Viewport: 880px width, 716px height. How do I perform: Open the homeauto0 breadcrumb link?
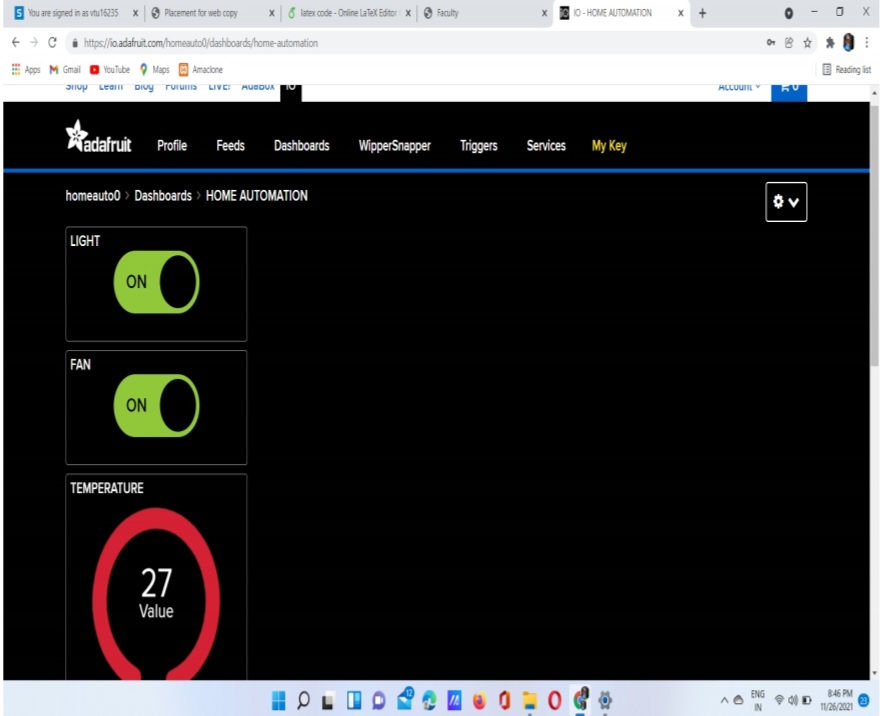[x=92, y=195]
